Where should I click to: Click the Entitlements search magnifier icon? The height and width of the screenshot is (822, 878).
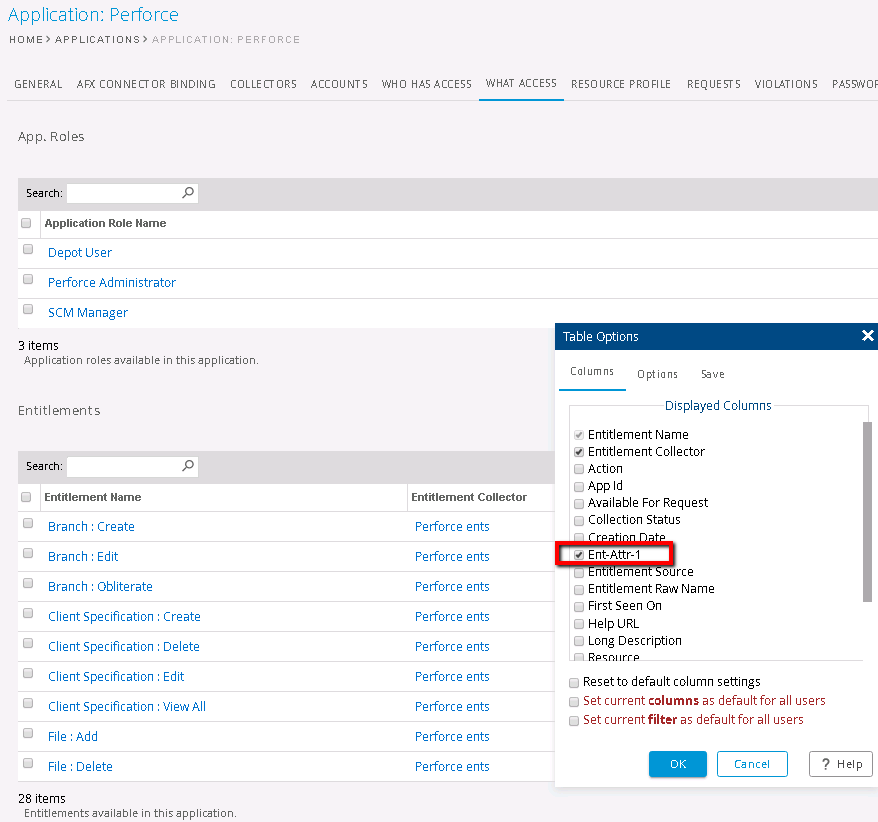188,466
